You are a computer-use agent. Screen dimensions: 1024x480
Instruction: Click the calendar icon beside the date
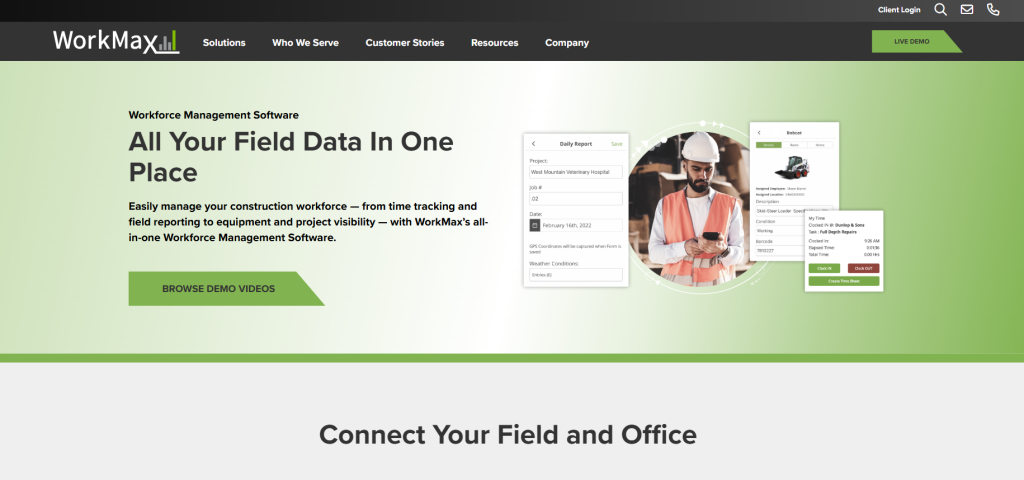click(534, 225)
